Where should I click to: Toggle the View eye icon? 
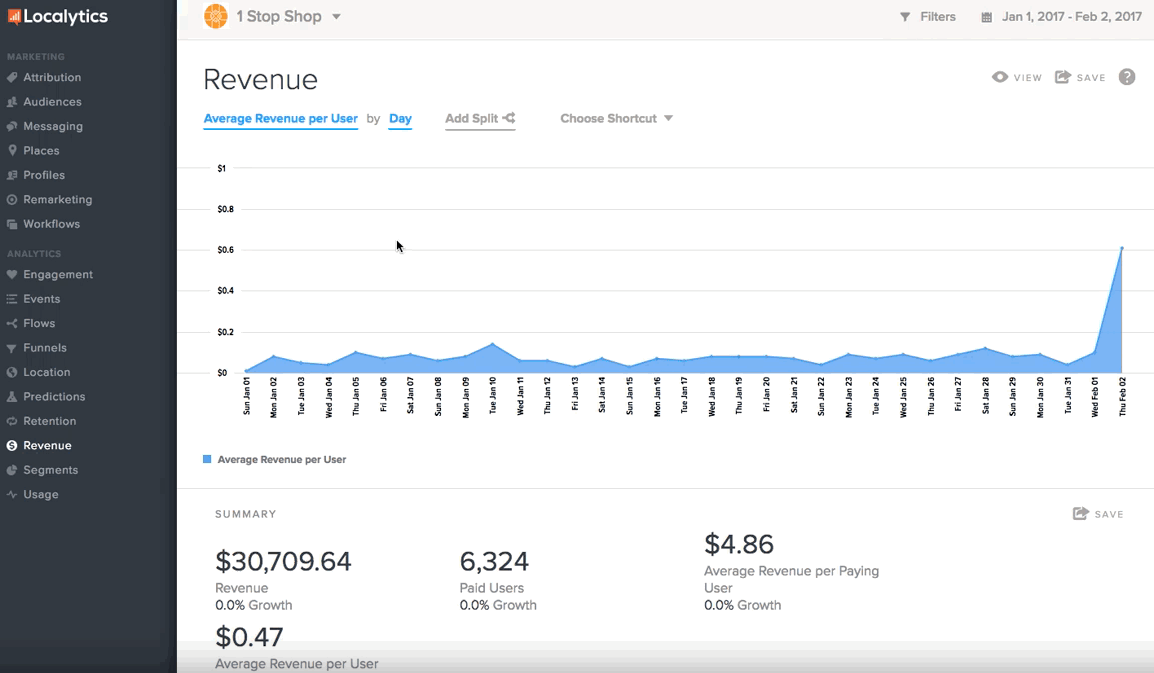point(1000,77)
